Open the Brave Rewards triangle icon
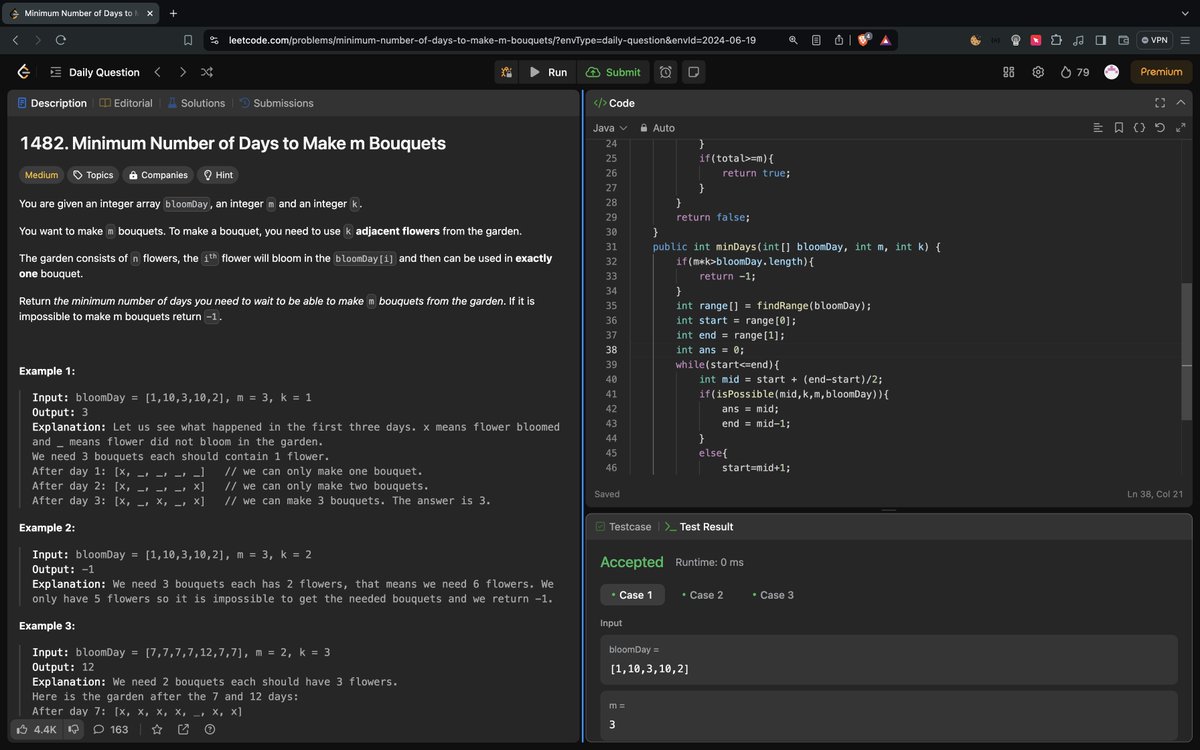This screenshot has height=750, width=1200. pos(886,40)
